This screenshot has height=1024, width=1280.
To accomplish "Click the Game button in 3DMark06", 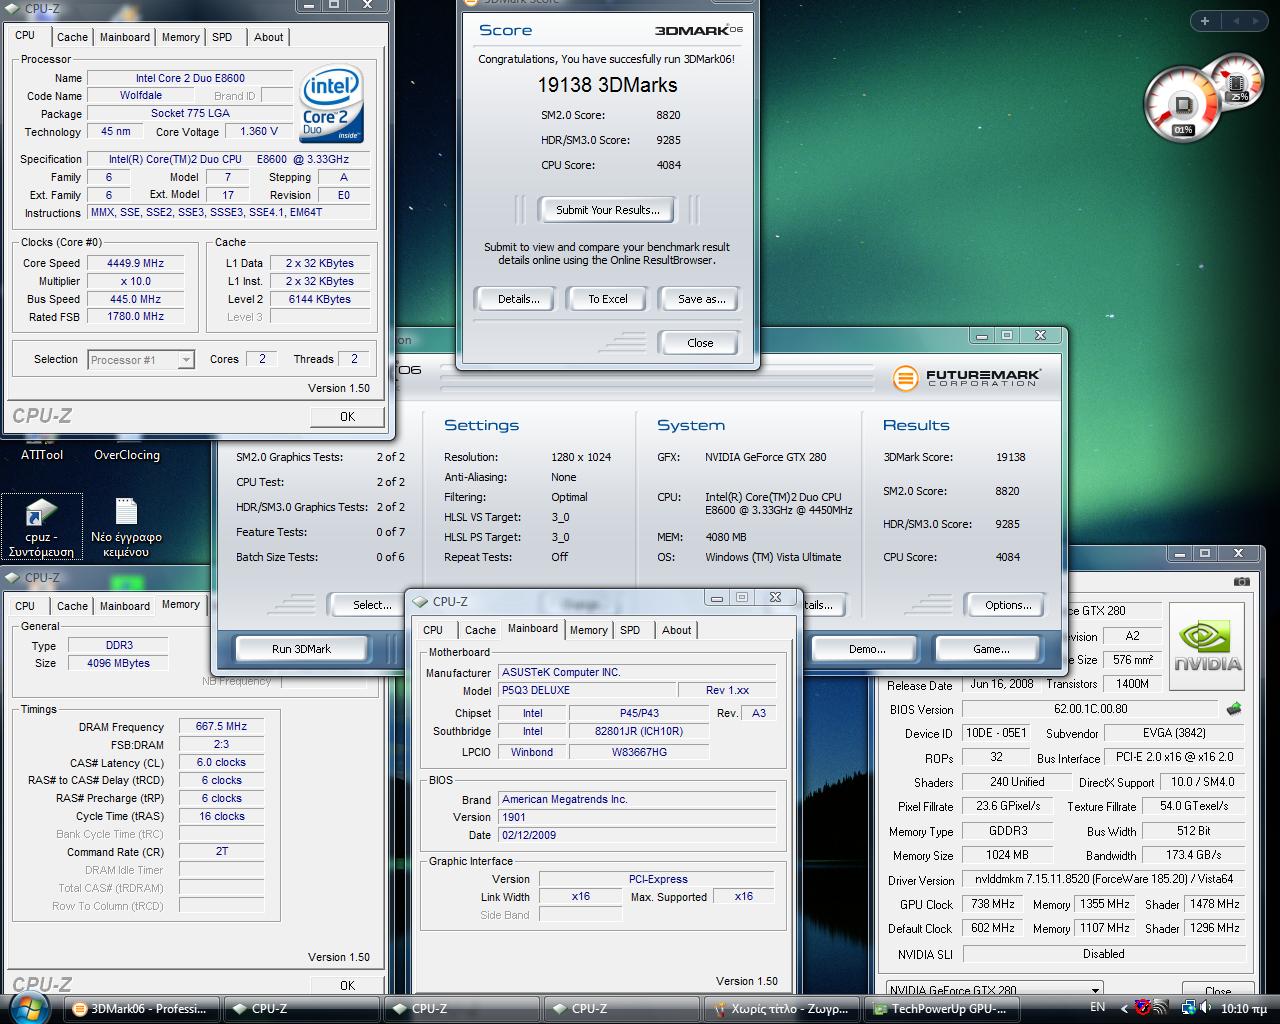I will point(991,649).
